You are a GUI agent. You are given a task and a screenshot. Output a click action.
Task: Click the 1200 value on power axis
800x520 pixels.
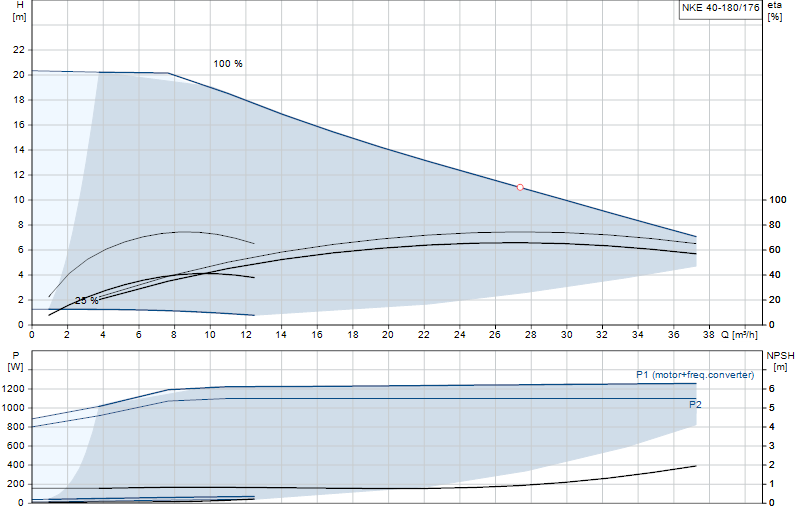point(13,389)
